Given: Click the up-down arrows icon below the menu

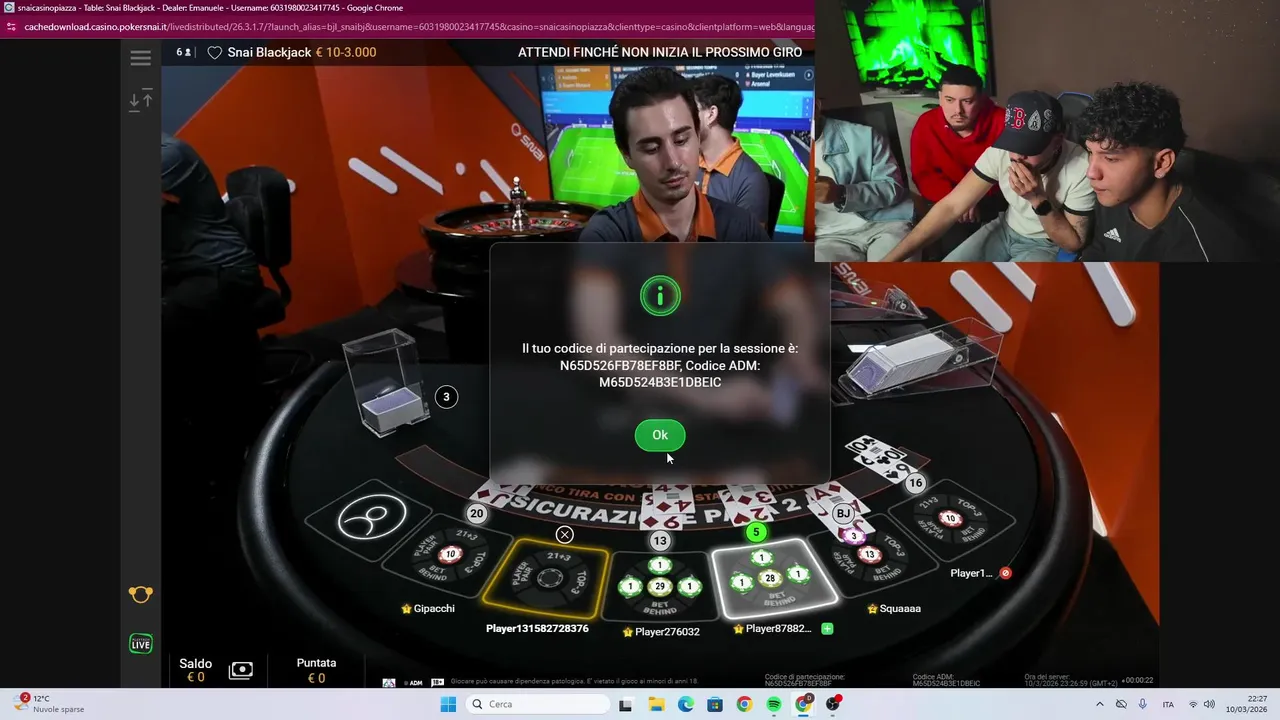Looking at the screenshot, I should point(141,99).
